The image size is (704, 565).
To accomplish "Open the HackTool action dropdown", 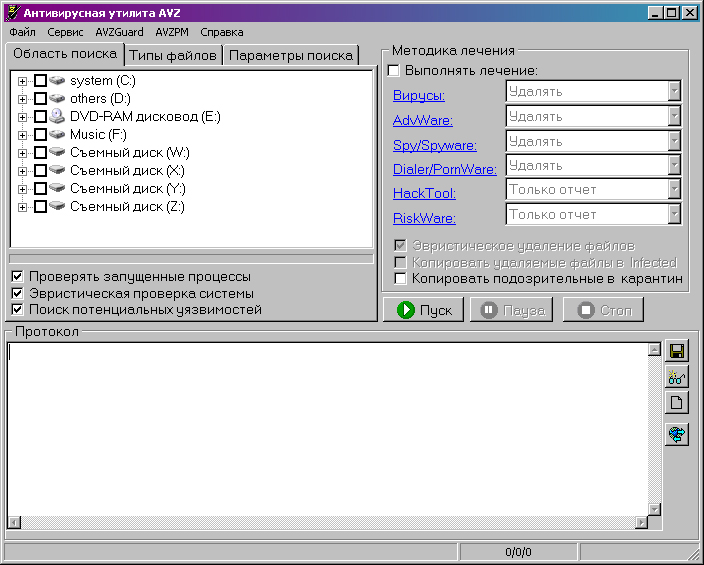I will [674, 190].
